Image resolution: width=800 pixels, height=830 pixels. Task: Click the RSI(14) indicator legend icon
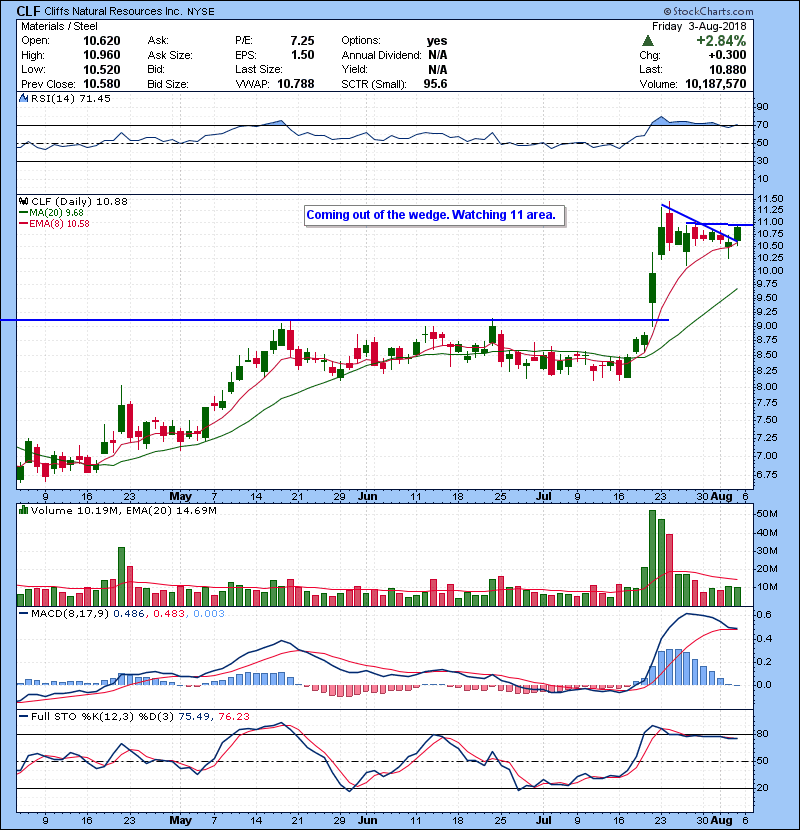click(23, 98)
